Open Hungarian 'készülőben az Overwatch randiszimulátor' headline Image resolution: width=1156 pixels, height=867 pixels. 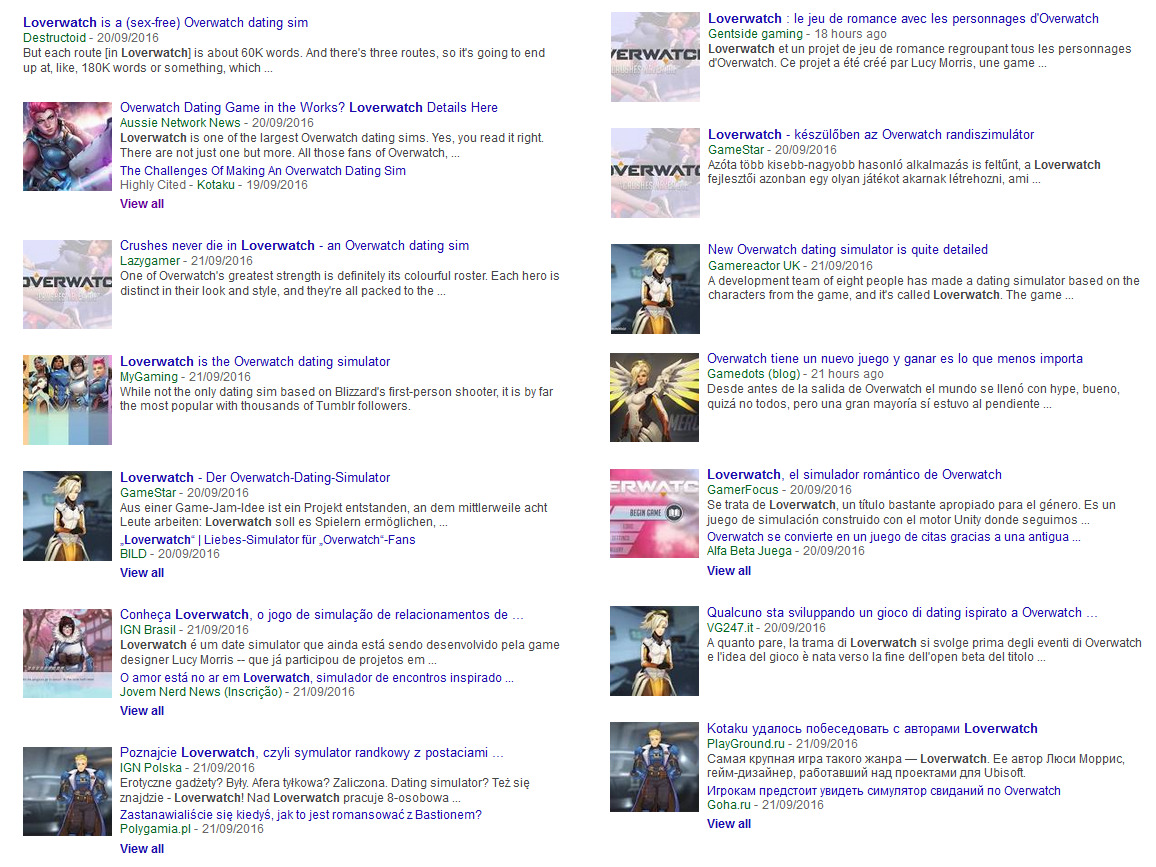pyautogui.click(x=871, y=134)
